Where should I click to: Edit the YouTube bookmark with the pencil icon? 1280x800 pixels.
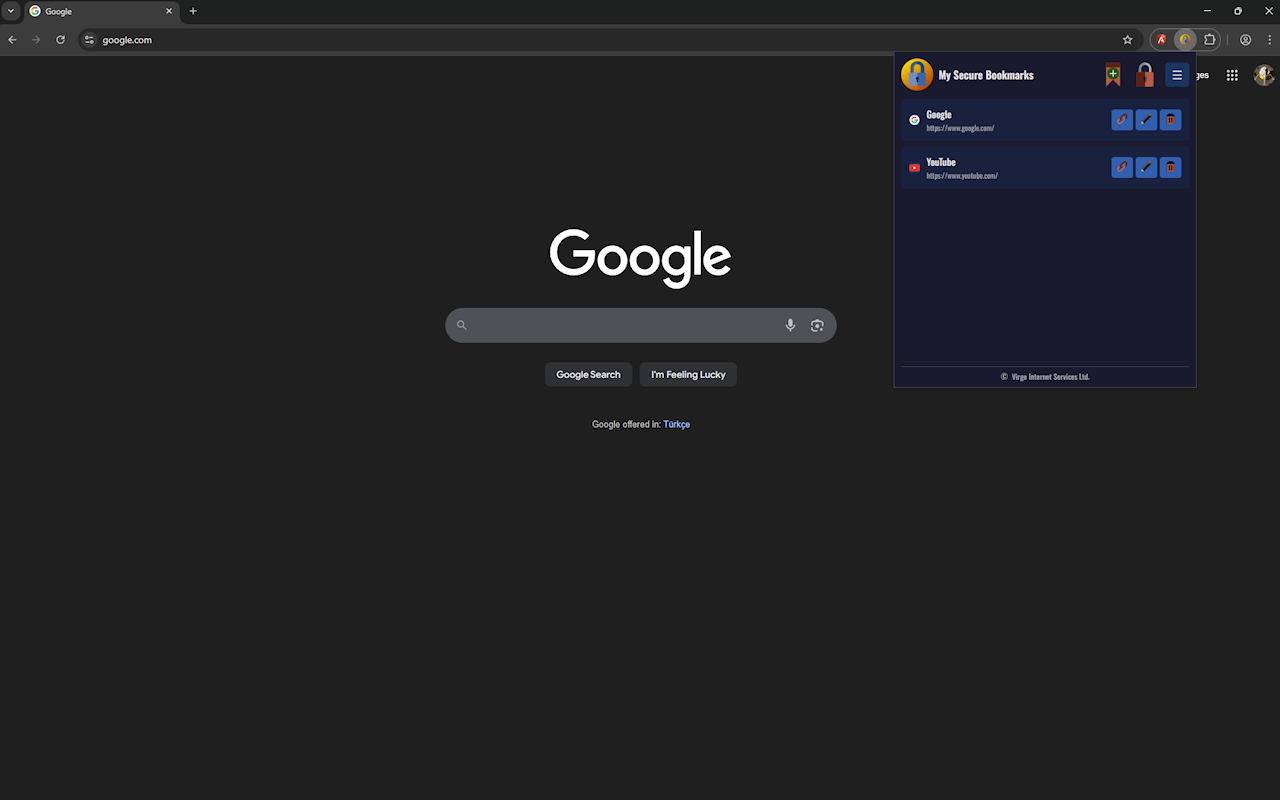click(x=1146, y=168)
